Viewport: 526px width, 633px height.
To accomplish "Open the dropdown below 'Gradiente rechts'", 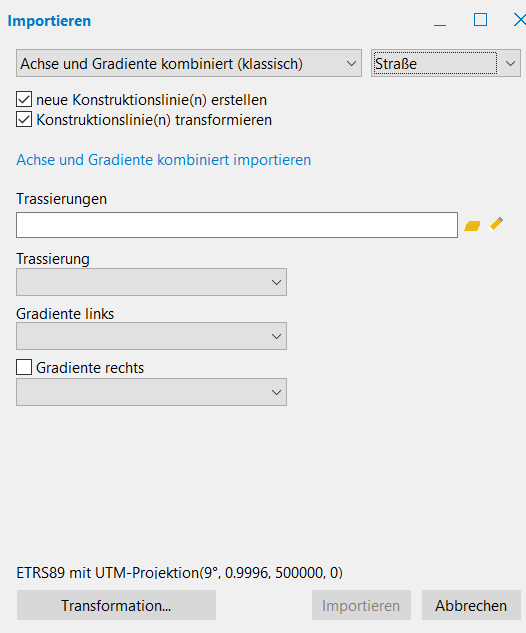I will click(151, 392).
